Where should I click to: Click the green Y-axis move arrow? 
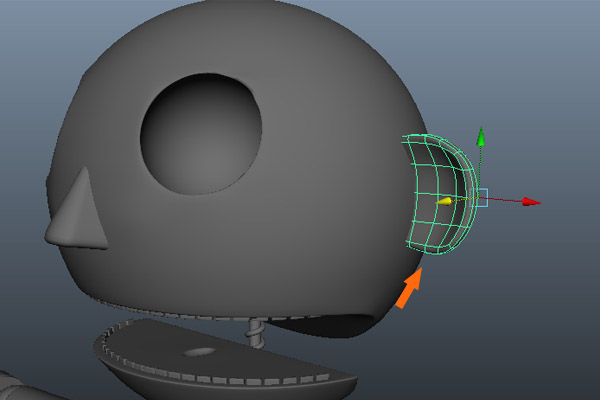point(481,136)
